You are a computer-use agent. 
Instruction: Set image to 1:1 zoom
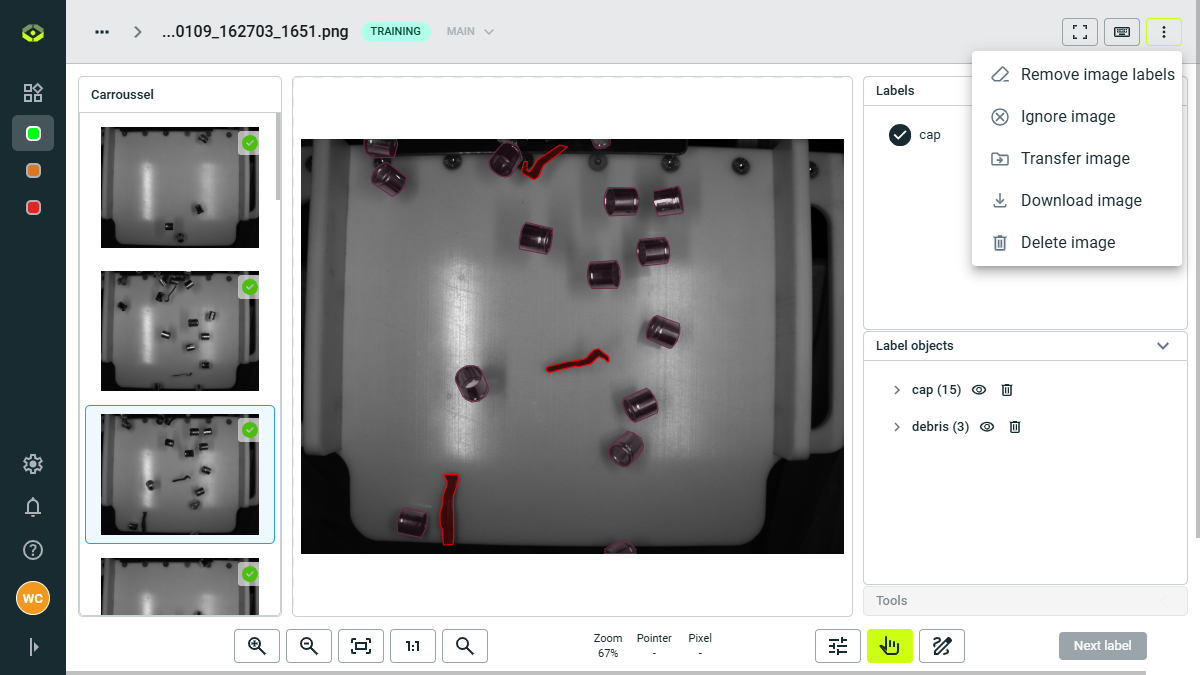(x=413, y=646)
